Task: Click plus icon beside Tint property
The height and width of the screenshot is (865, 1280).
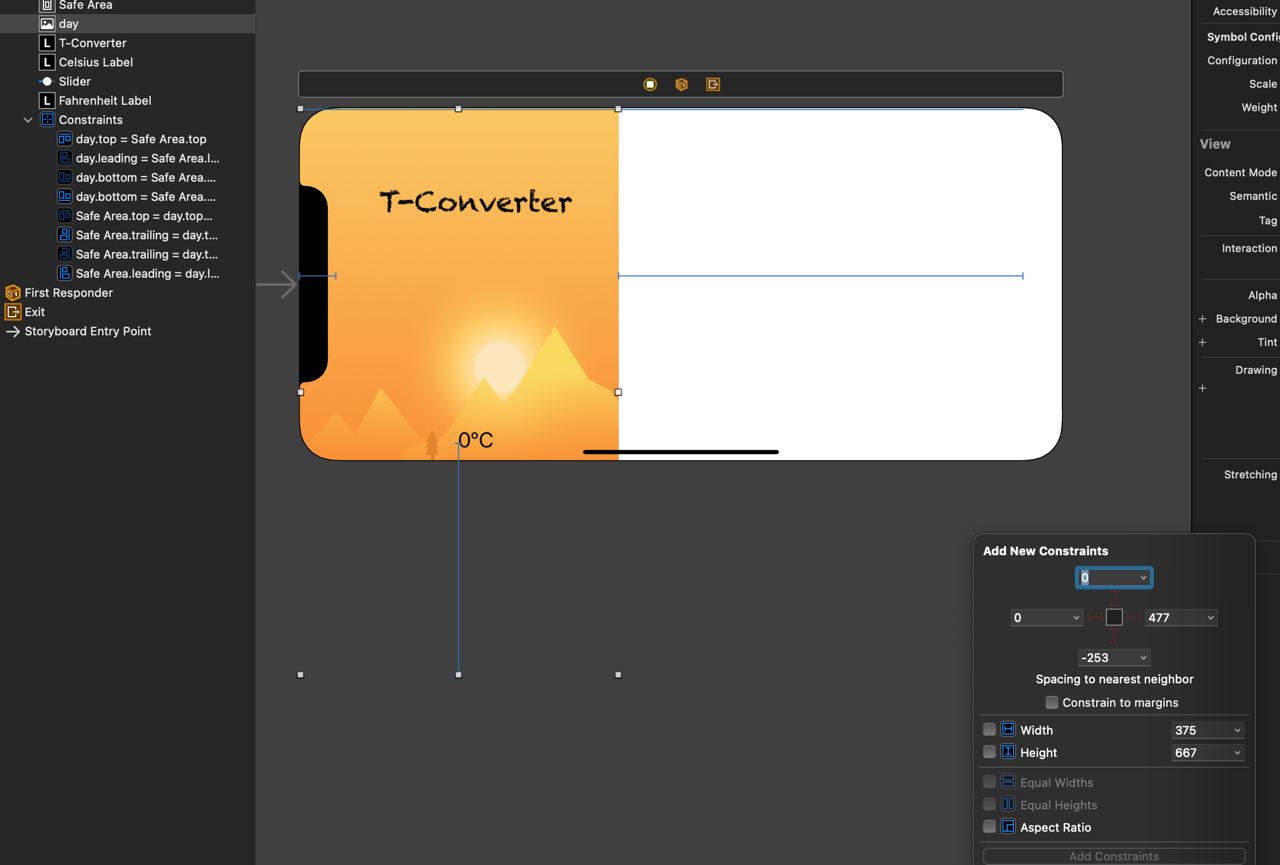Action: [1202, 342]
